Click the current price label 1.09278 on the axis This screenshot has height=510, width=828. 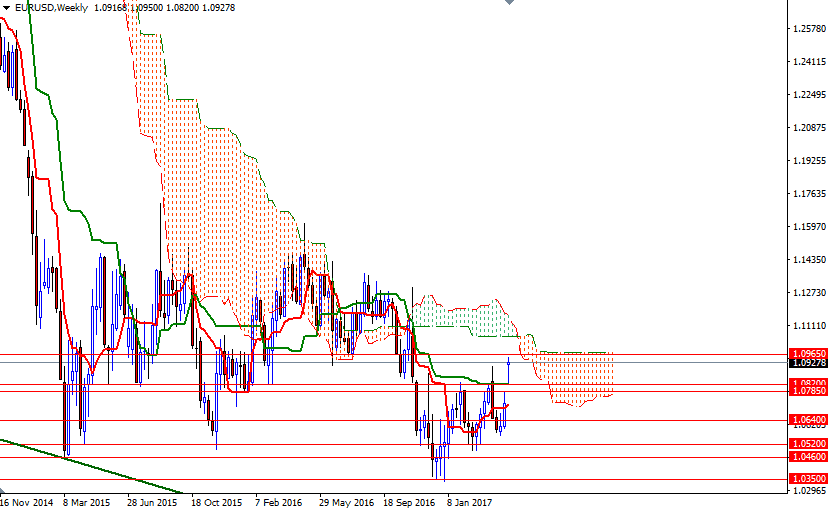point(808,363)
